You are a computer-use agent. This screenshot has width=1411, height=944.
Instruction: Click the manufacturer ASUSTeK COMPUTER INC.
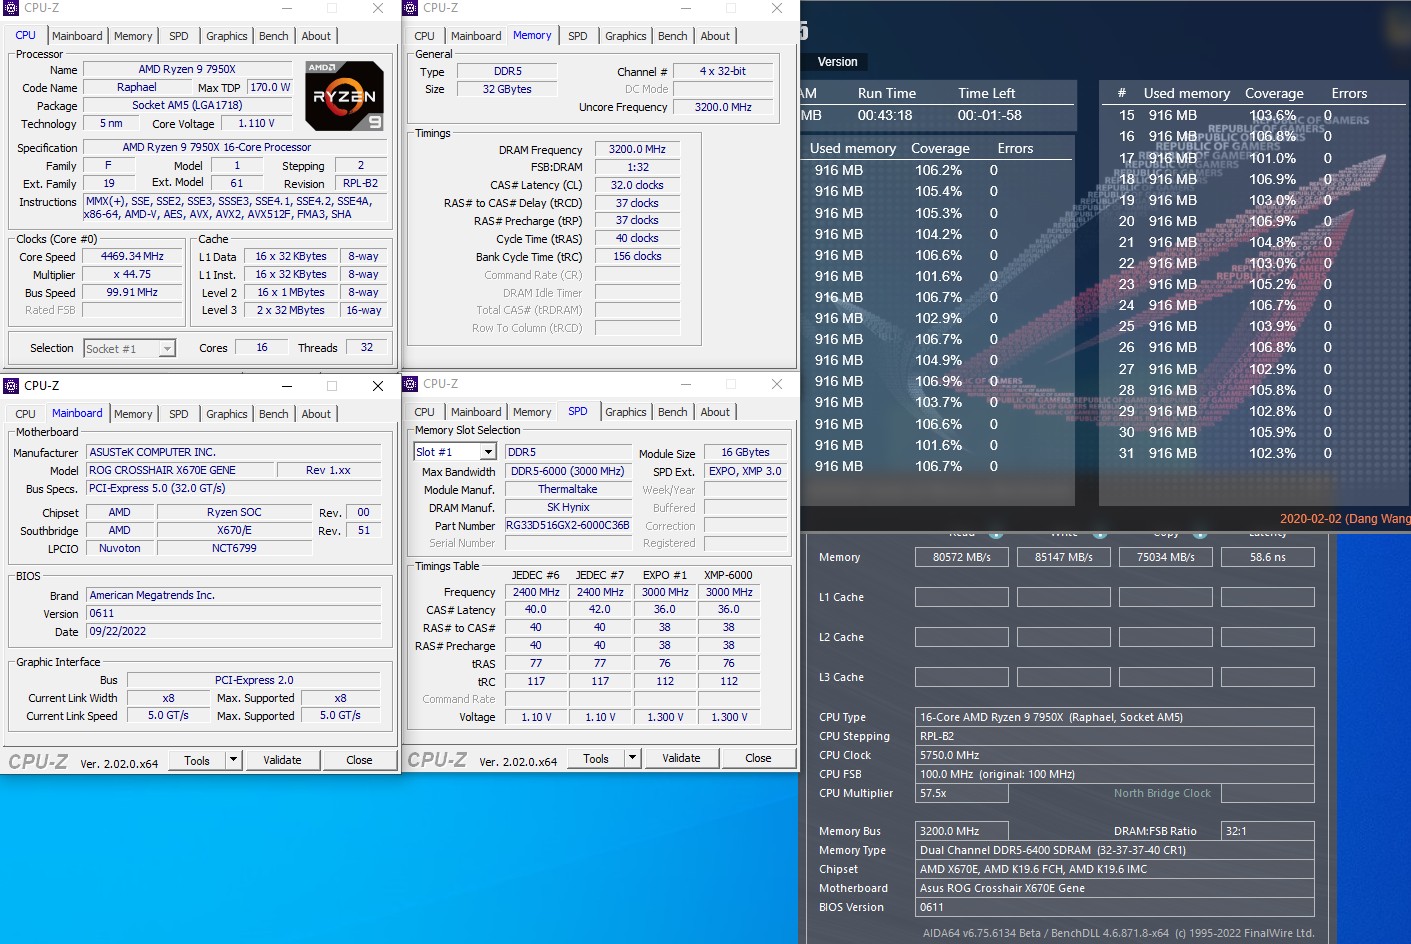click(x=234, y=452)
